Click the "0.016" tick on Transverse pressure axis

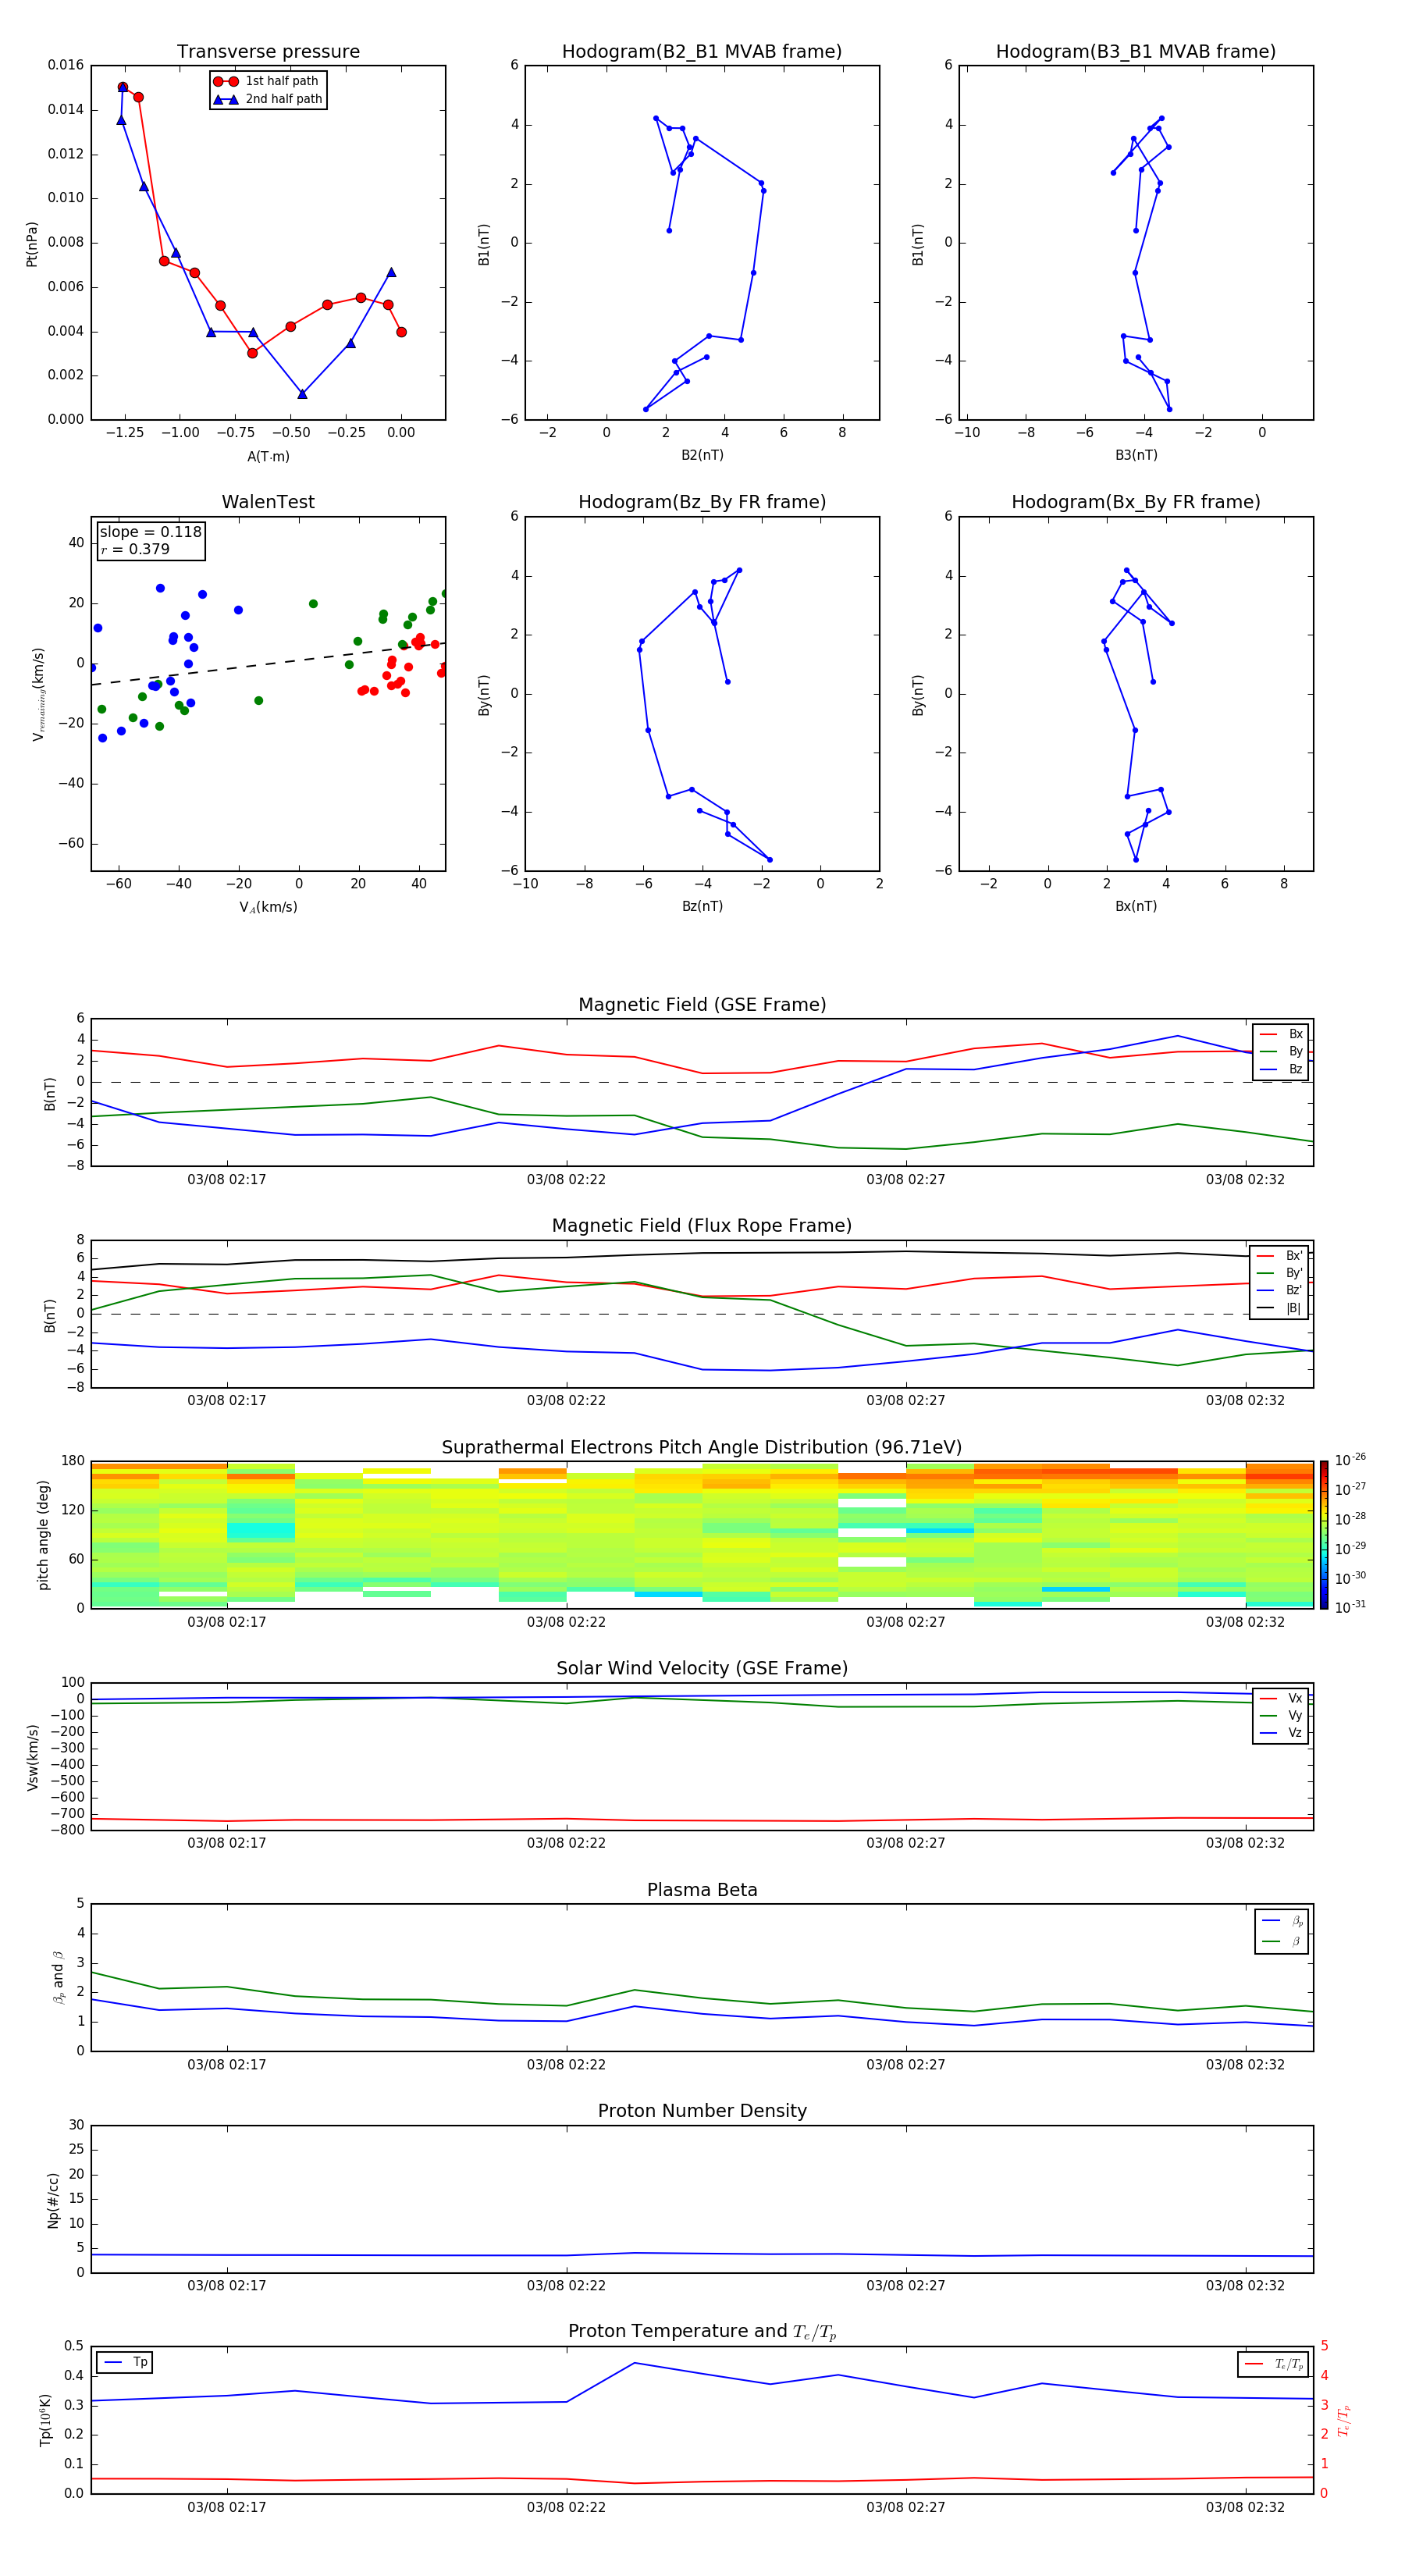(x=66, y=65)
